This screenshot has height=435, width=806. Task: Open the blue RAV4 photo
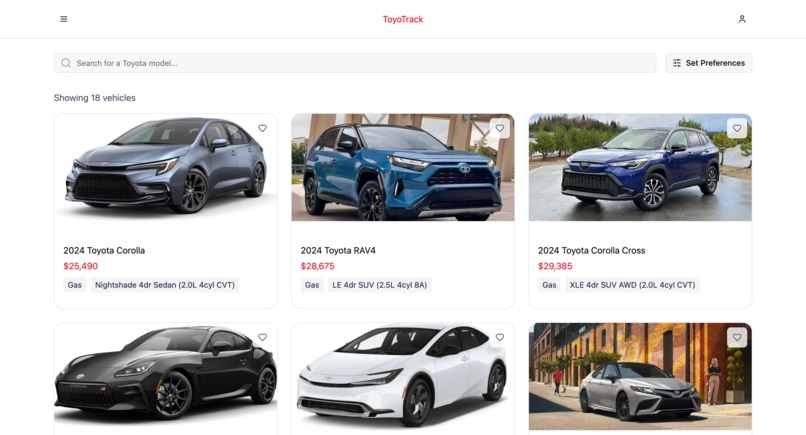[x=403, y=167]
